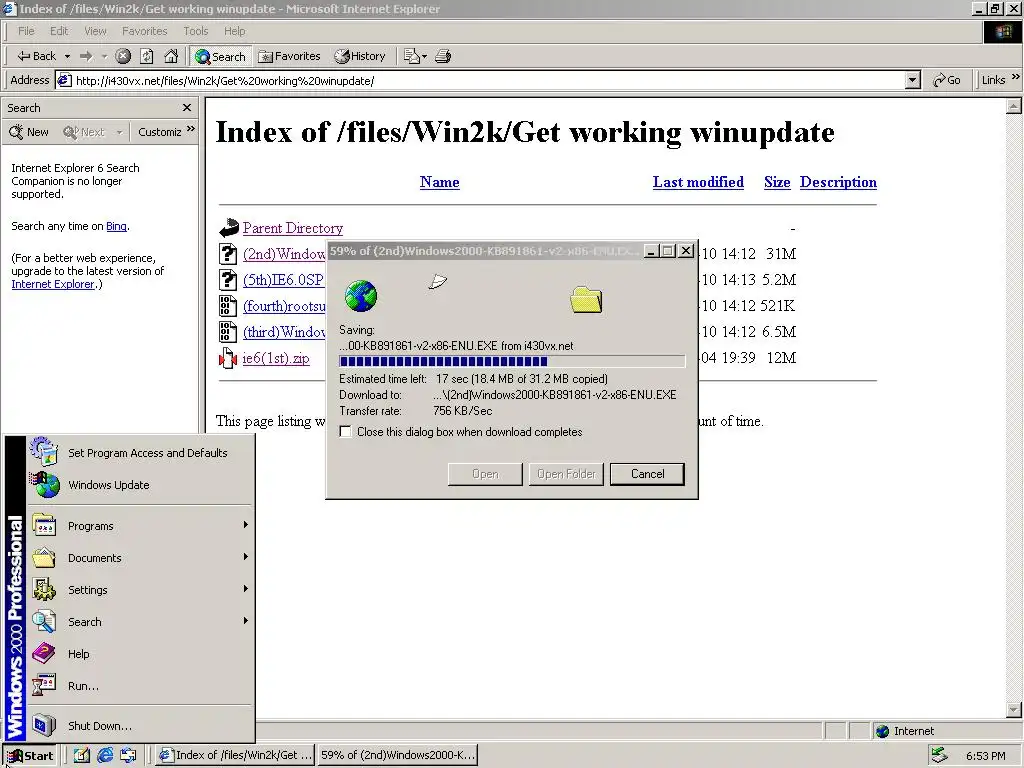Screen dimensions: 1024x768
Task: Open the Favorites menu in the menu bar
Action: click(144, 31)
